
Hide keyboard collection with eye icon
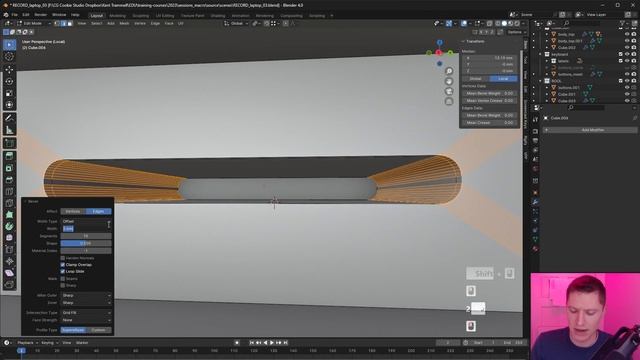point(627,54)
